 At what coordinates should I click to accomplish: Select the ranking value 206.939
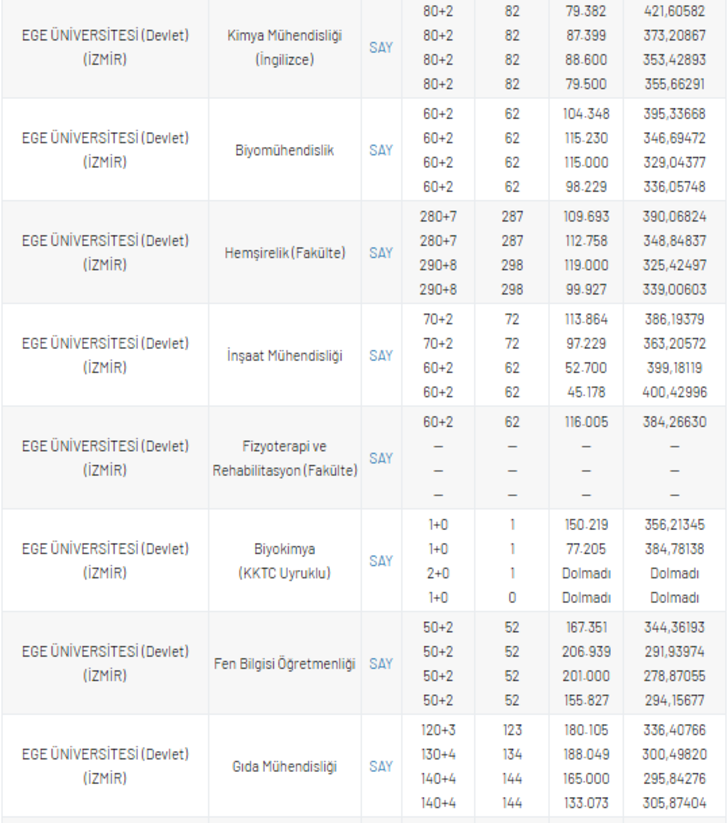coord(586,652)
